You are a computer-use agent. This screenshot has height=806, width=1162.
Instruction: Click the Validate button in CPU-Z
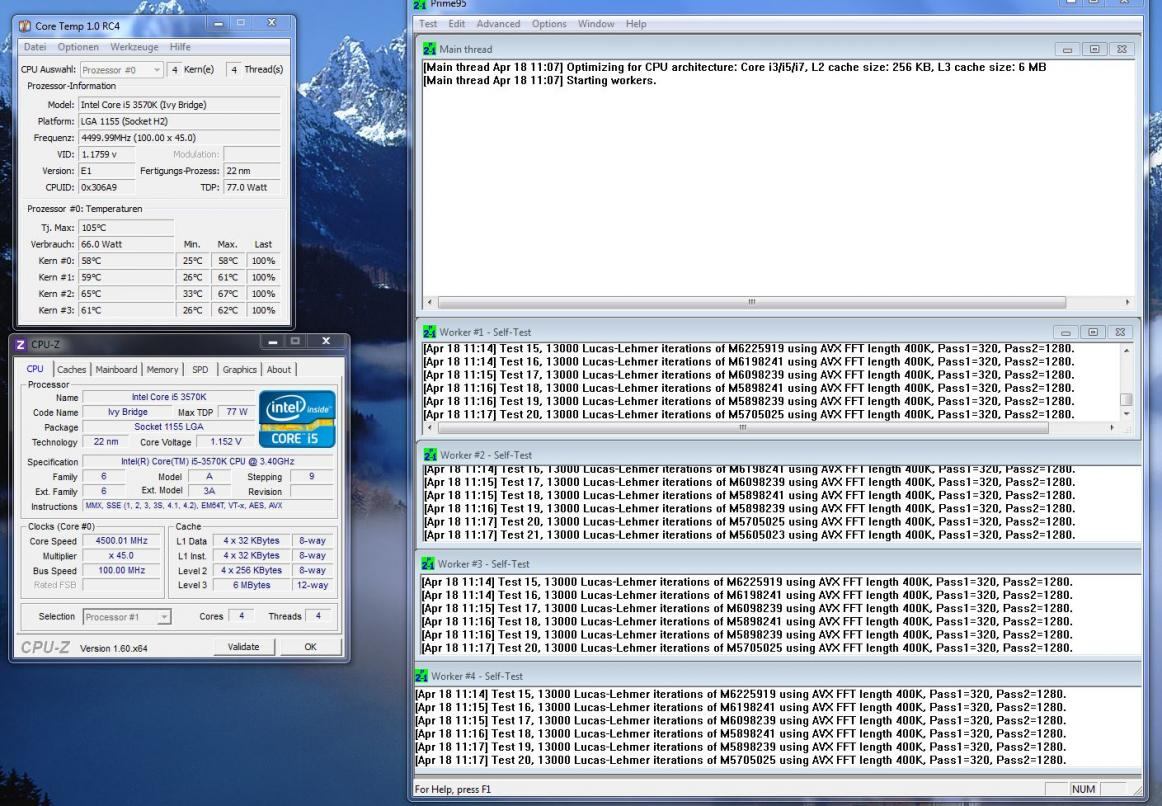243,647
